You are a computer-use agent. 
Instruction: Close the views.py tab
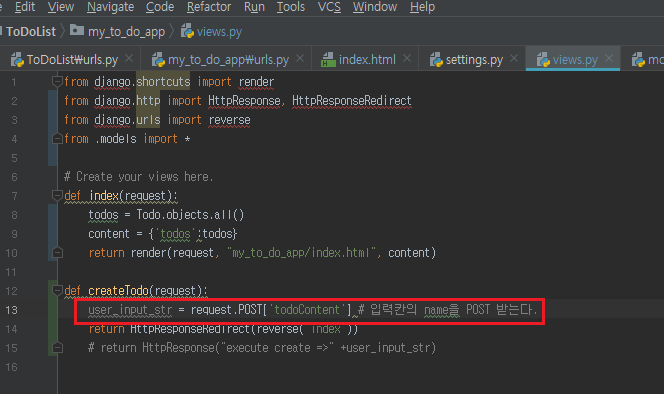click(609, 58)
